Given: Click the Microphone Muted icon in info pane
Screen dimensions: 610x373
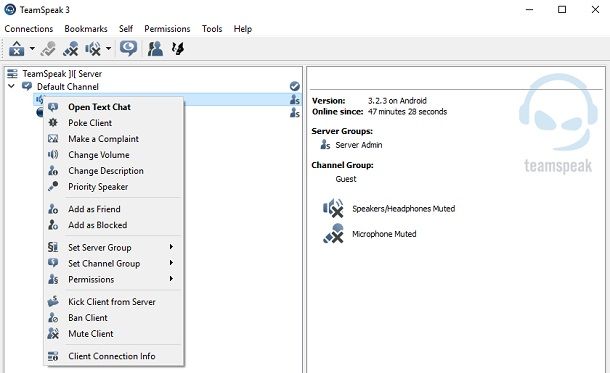Looking at the screenshot, I should coord(333,233).
